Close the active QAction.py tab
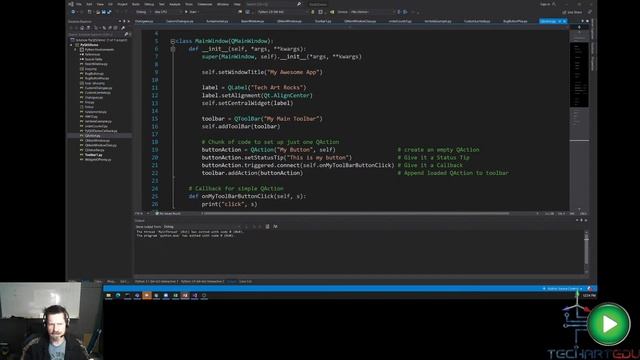 564,21
